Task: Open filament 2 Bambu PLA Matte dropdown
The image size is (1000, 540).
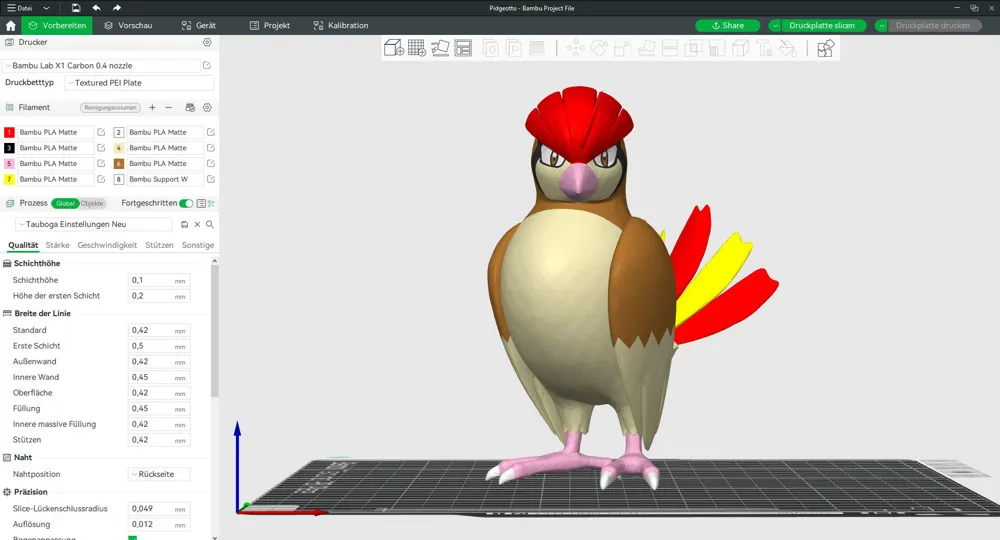Action: [165, 132]
